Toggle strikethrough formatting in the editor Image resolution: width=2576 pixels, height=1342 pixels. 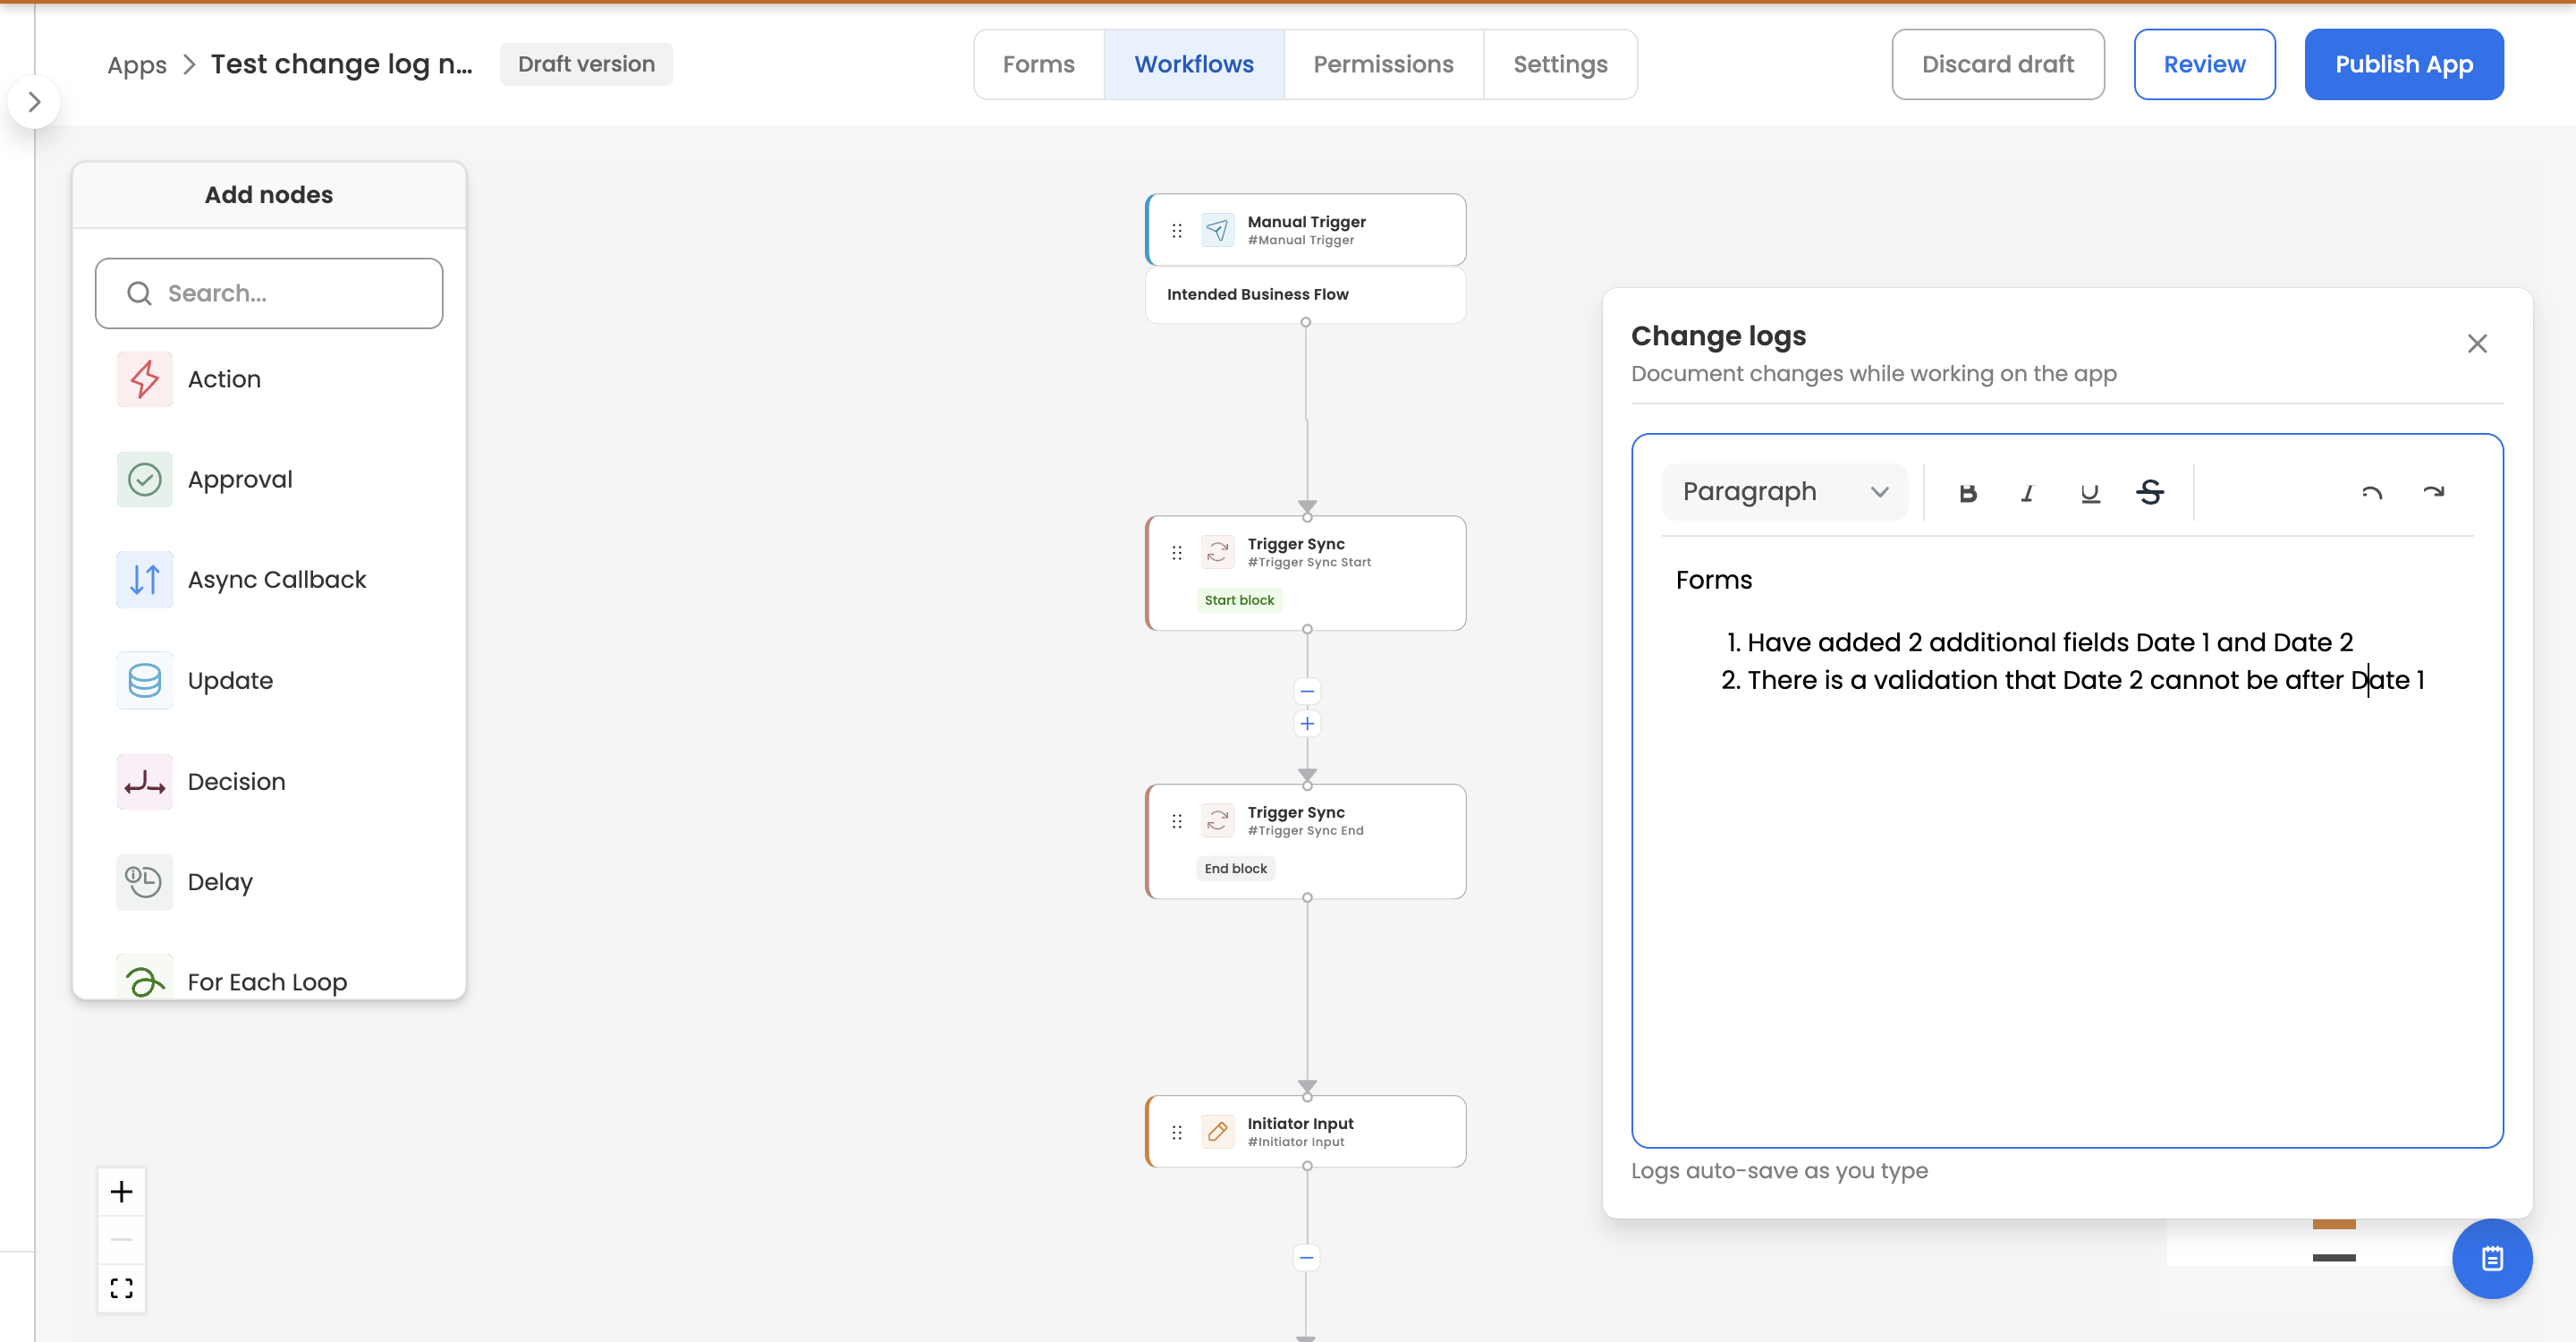click(x=2150, y=493)
